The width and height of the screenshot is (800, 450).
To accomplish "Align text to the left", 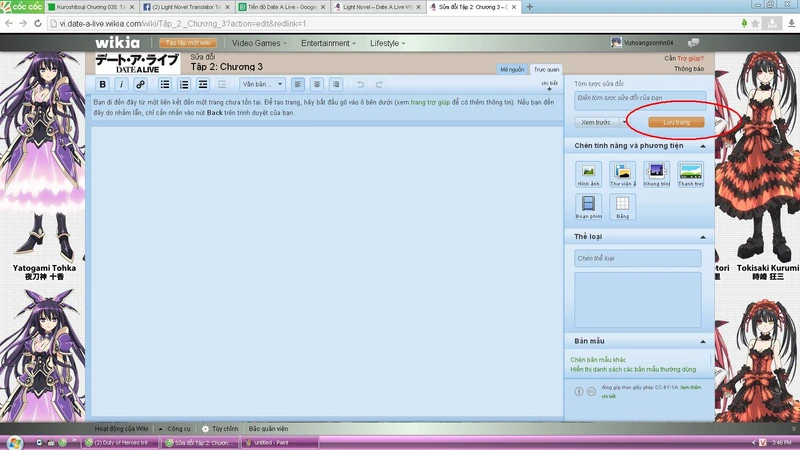I will [298, 85].
